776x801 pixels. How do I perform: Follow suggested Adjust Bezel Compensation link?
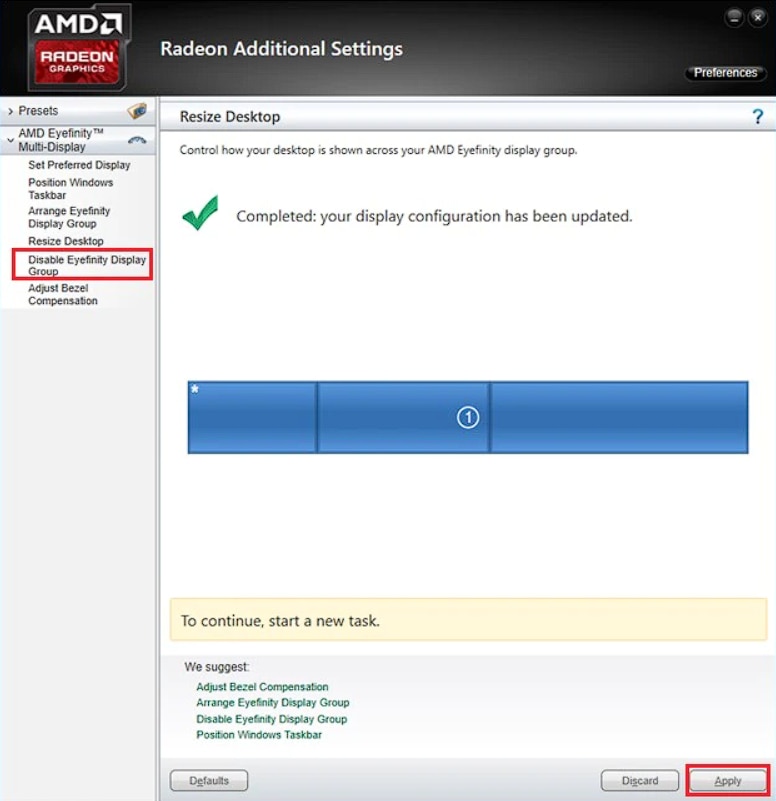262,687
